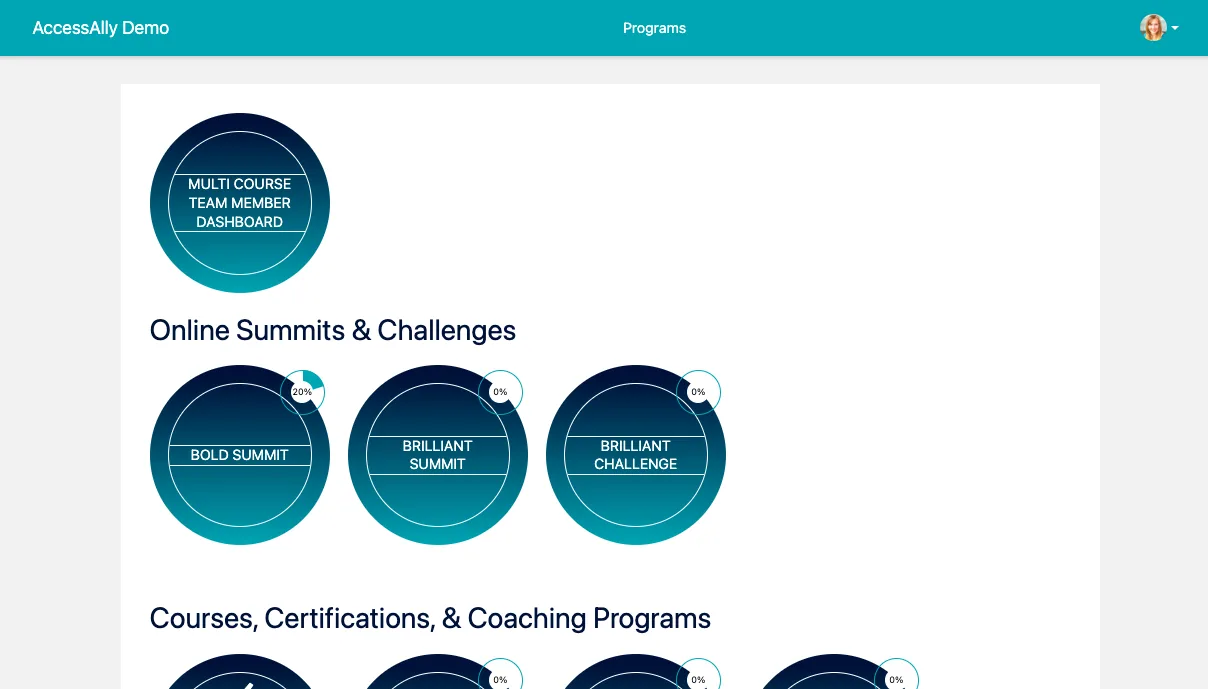The height and width of the screenshot is (689, 1208).
Task: Open the Bold Summit program circle
Action: tap(240, 455)
